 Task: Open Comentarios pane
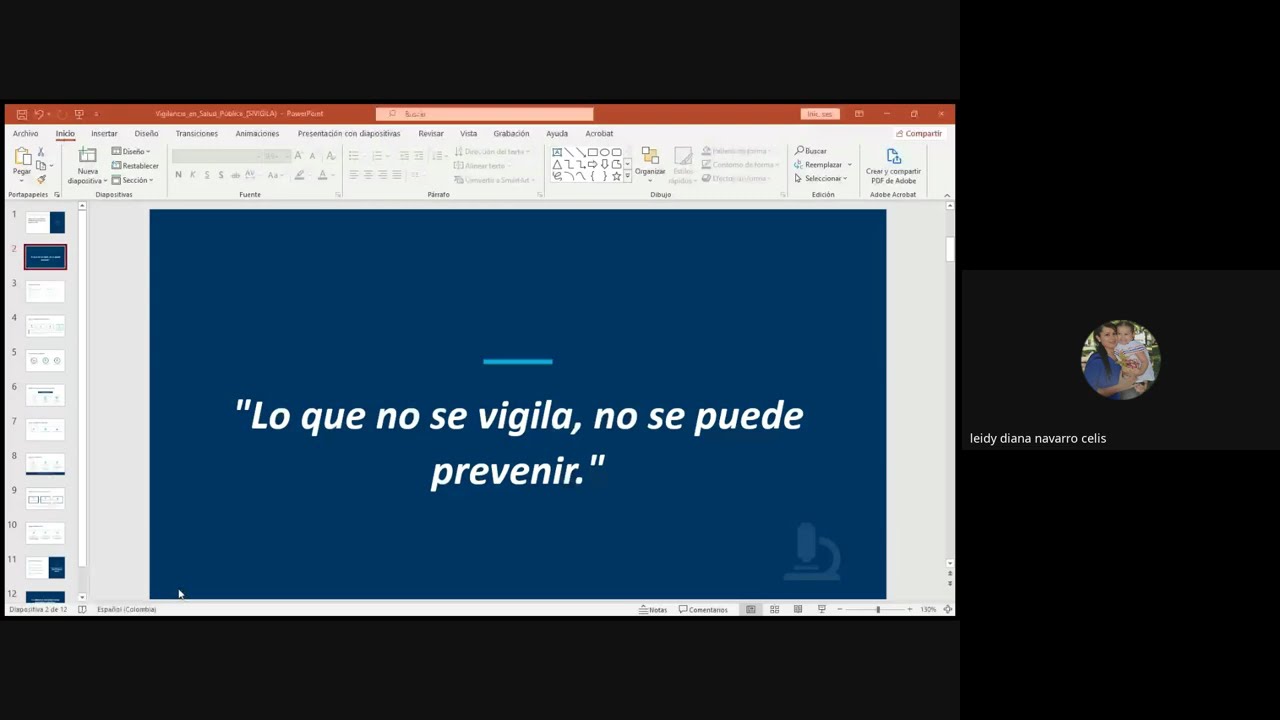[703, 609]
